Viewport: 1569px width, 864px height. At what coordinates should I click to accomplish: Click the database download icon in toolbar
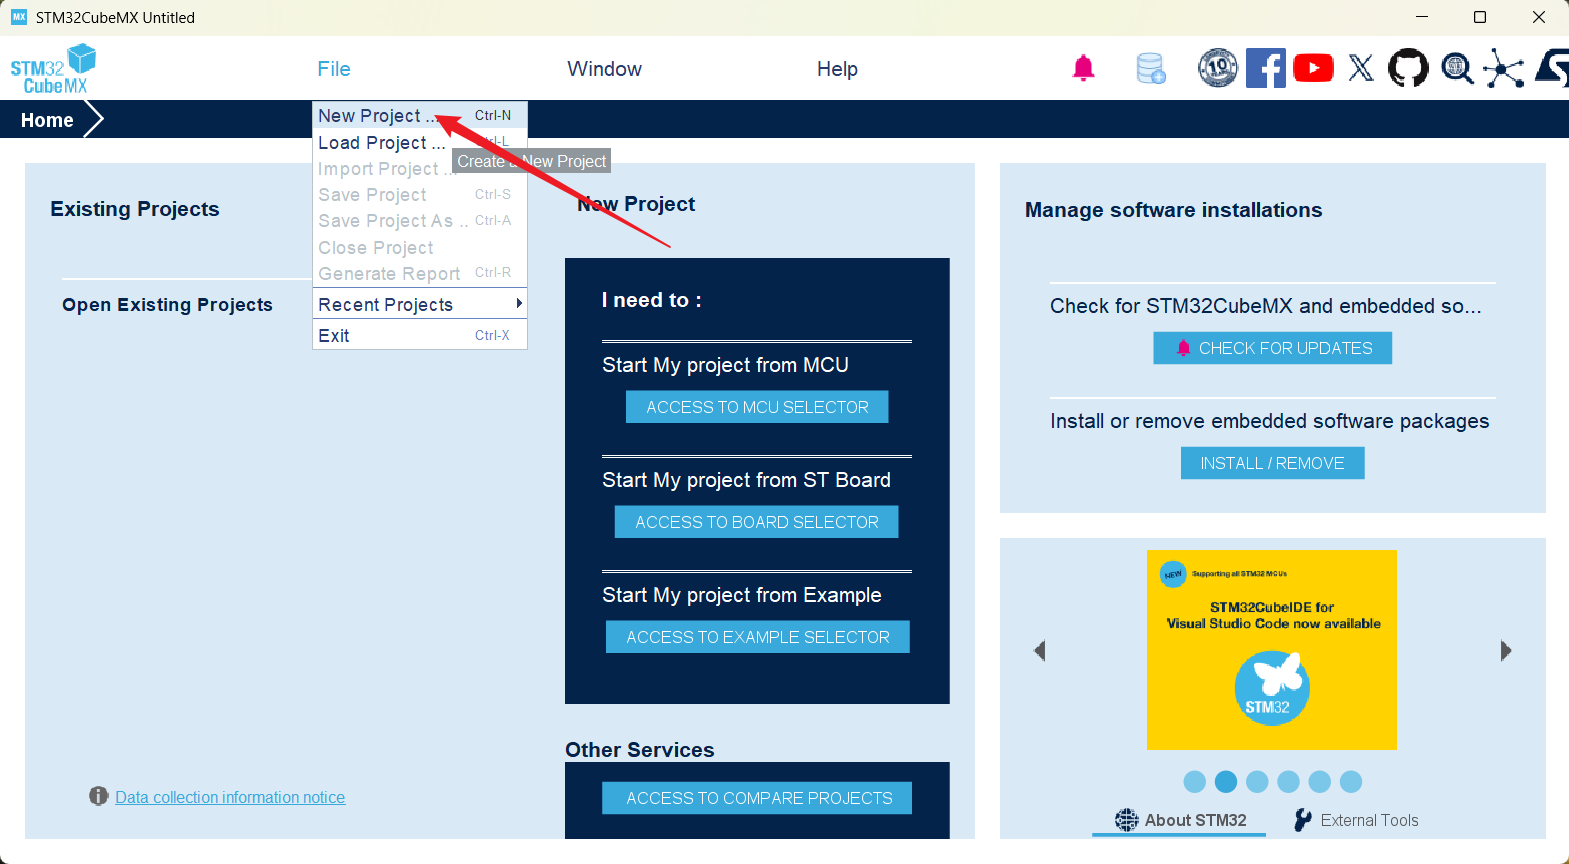1151,68
